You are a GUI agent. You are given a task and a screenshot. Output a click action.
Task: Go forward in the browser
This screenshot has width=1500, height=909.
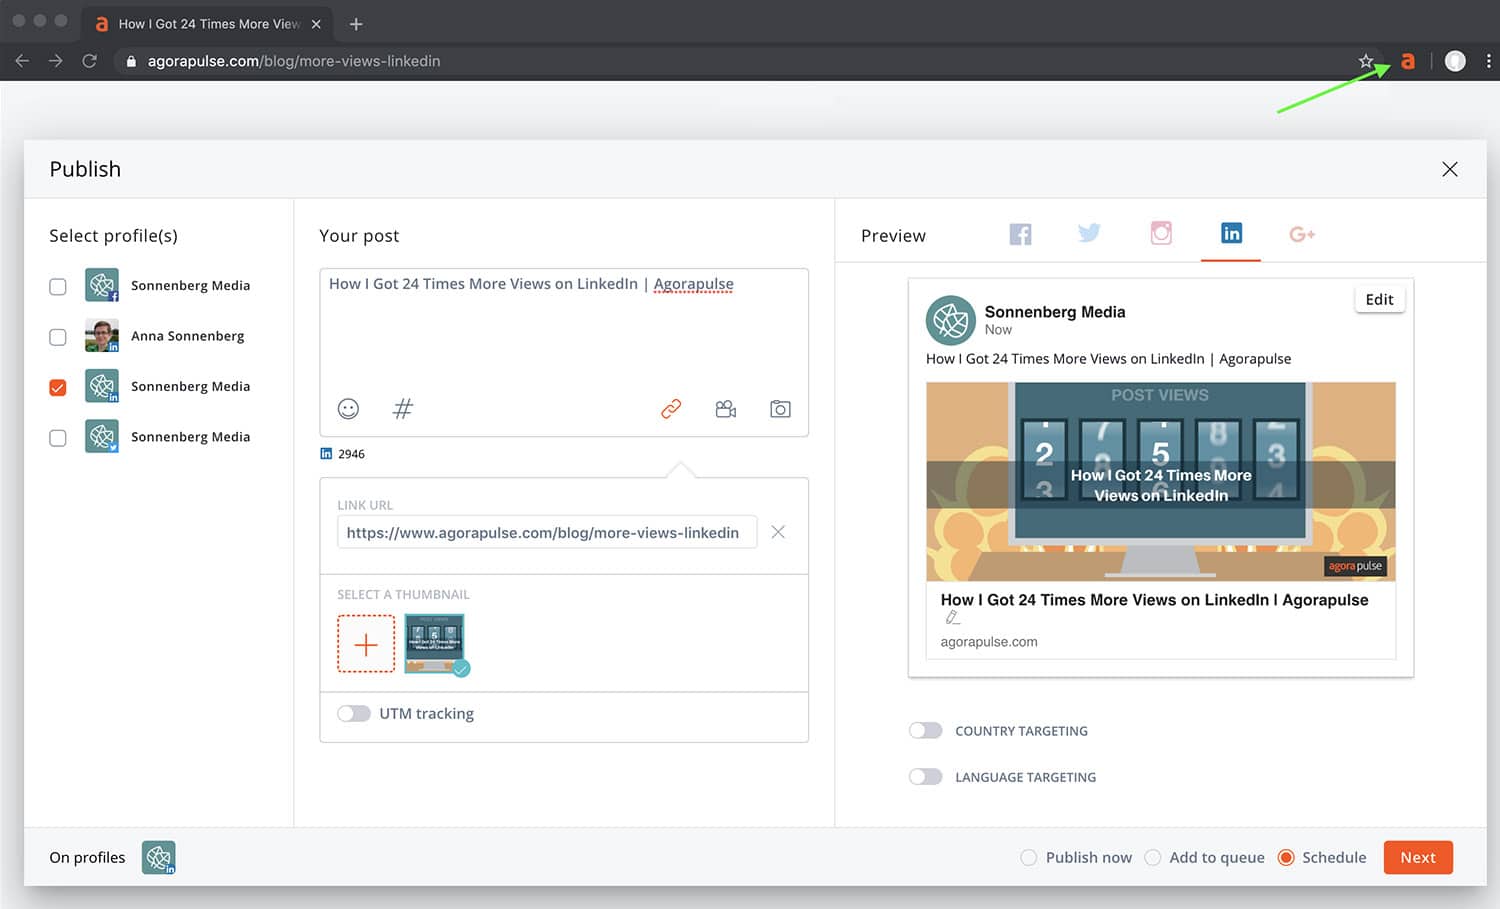(x=55, y=61)
